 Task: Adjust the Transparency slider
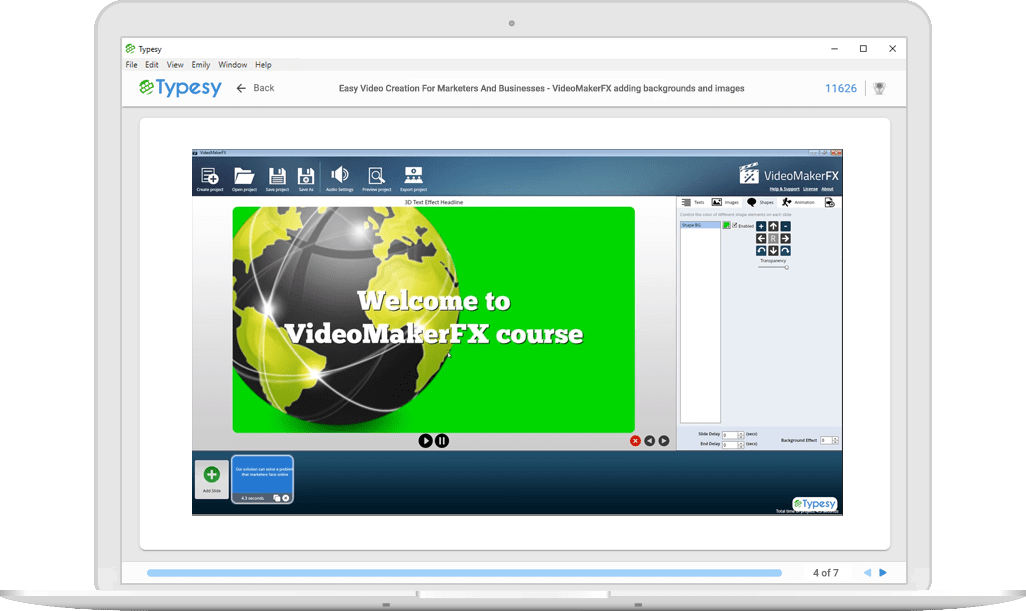[773, 267]
